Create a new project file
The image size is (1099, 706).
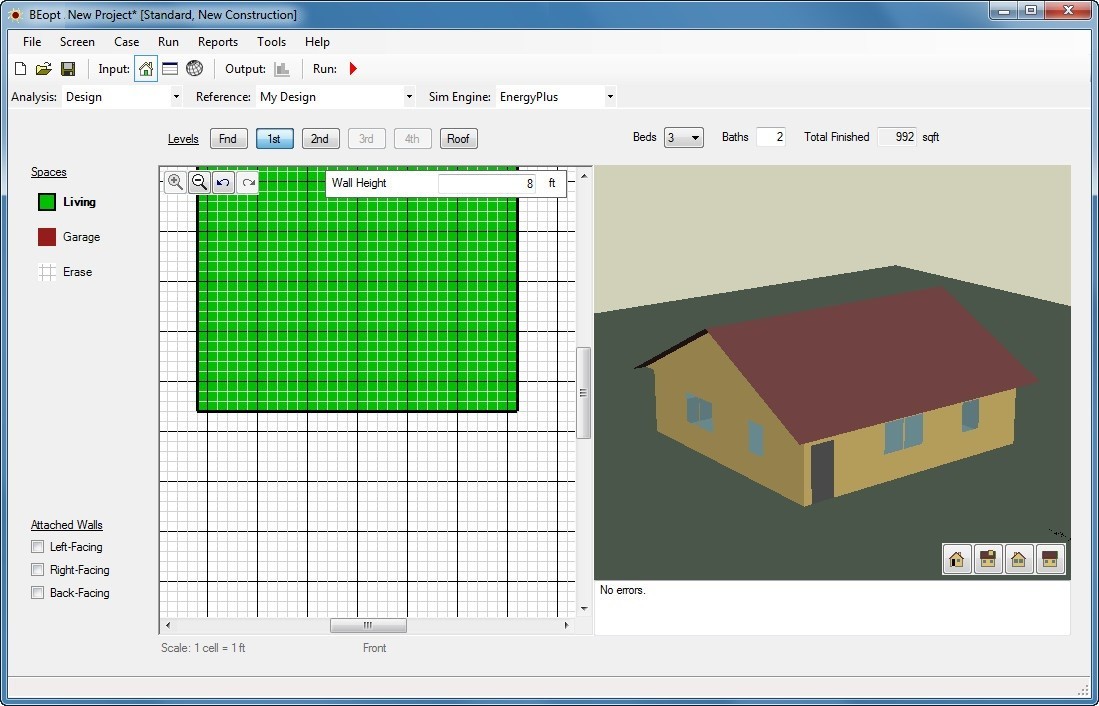click(x=21, y=69)
